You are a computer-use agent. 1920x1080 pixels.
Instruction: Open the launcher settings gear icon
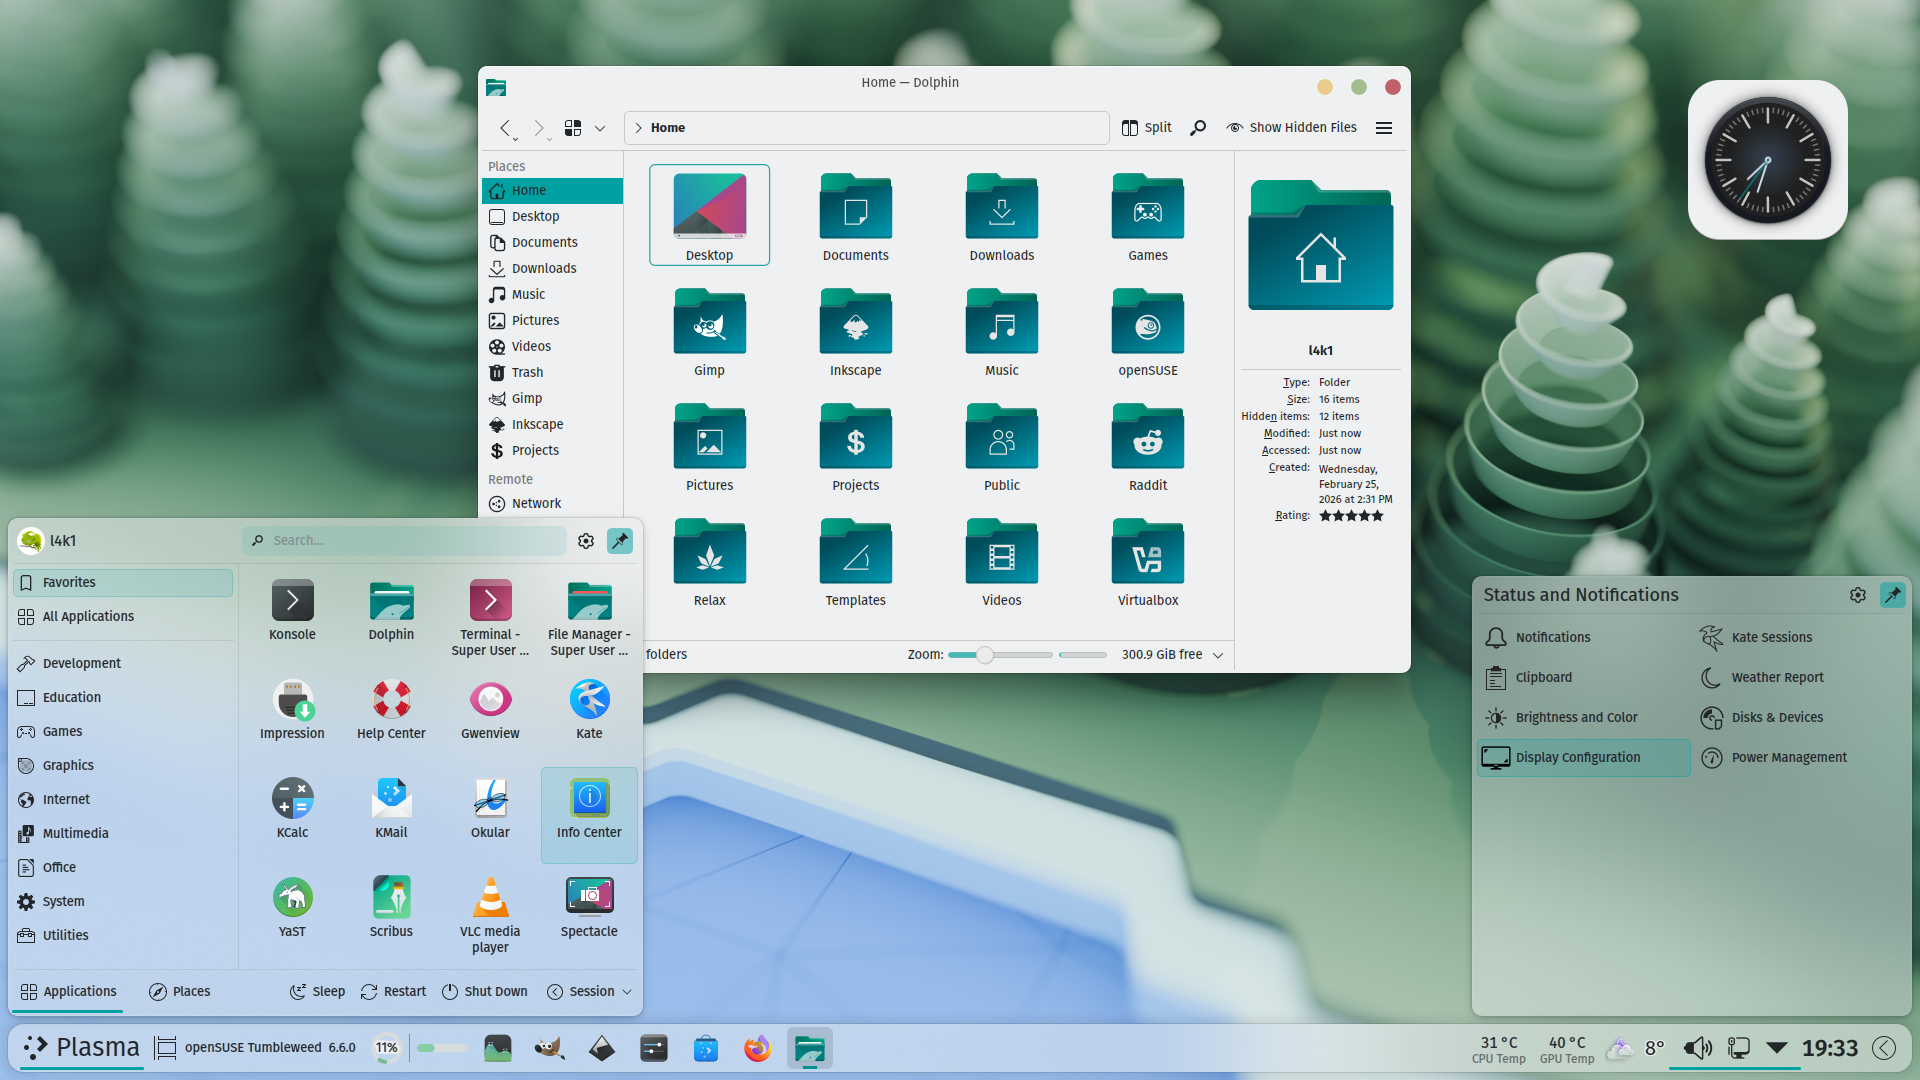pyautogui.click(x=586, y=541)
